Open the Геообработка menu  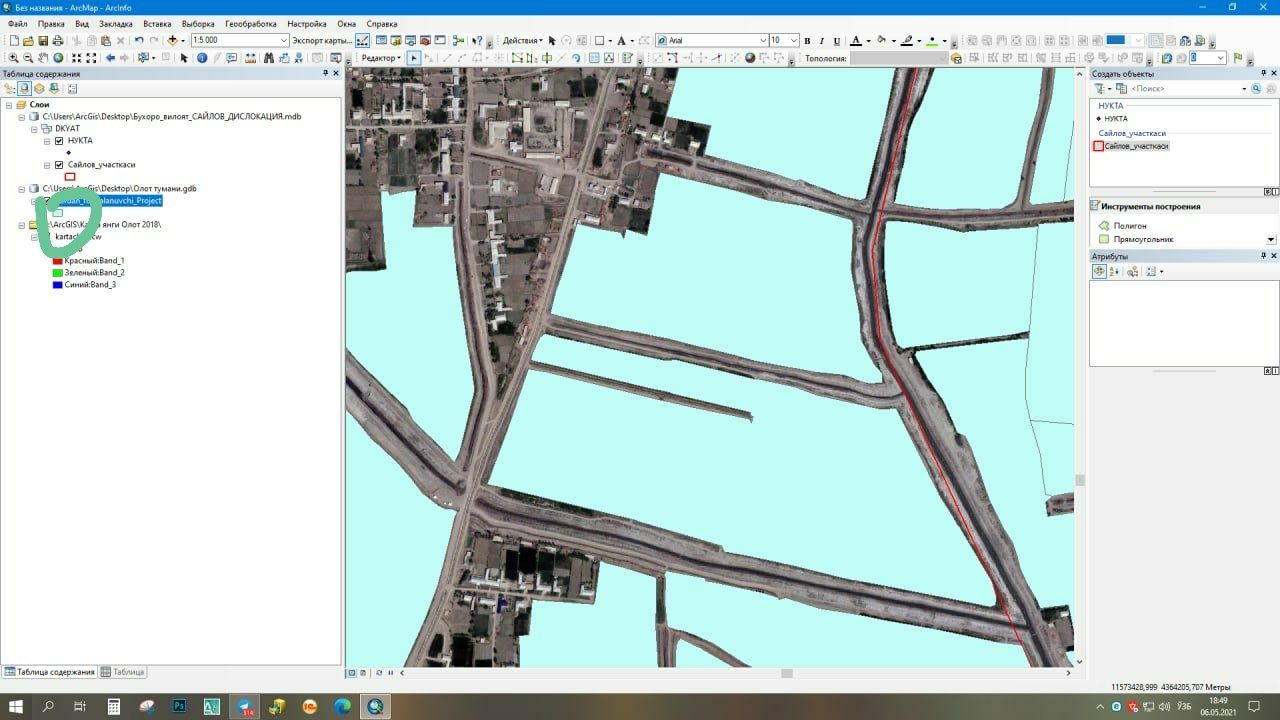tap(250, 23)
